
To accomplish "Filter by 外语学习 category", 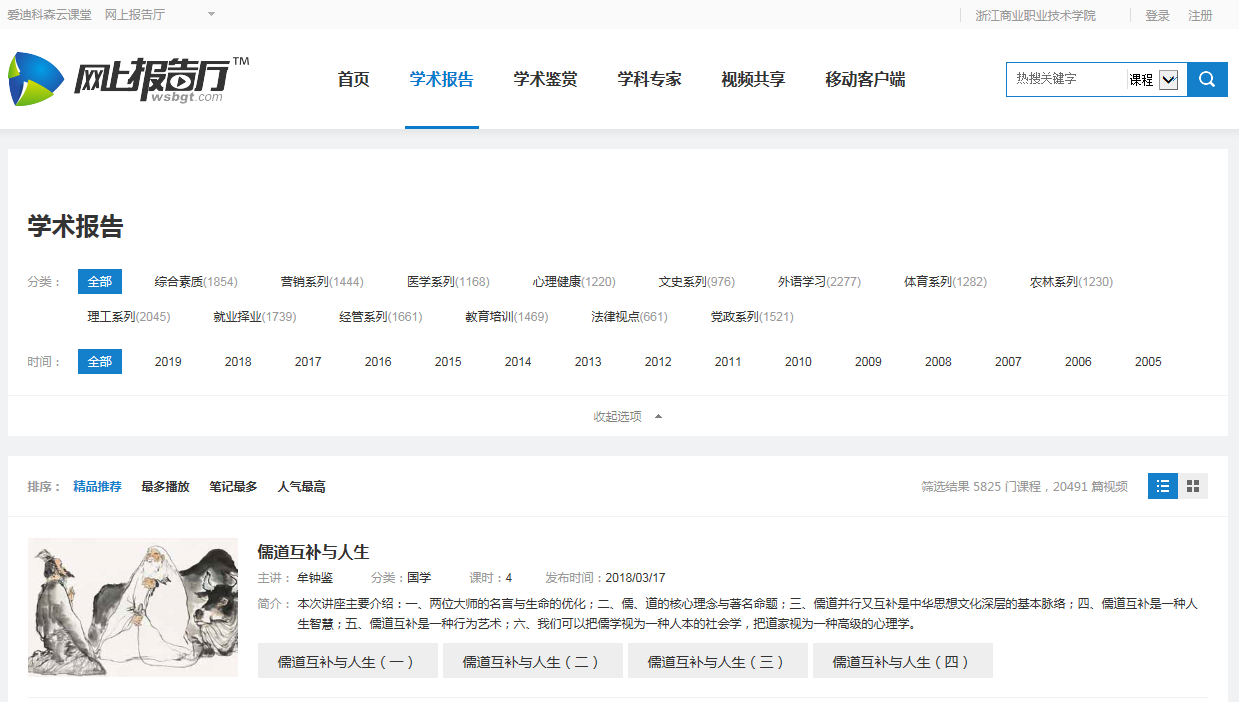I will click(x=818, y=282).
